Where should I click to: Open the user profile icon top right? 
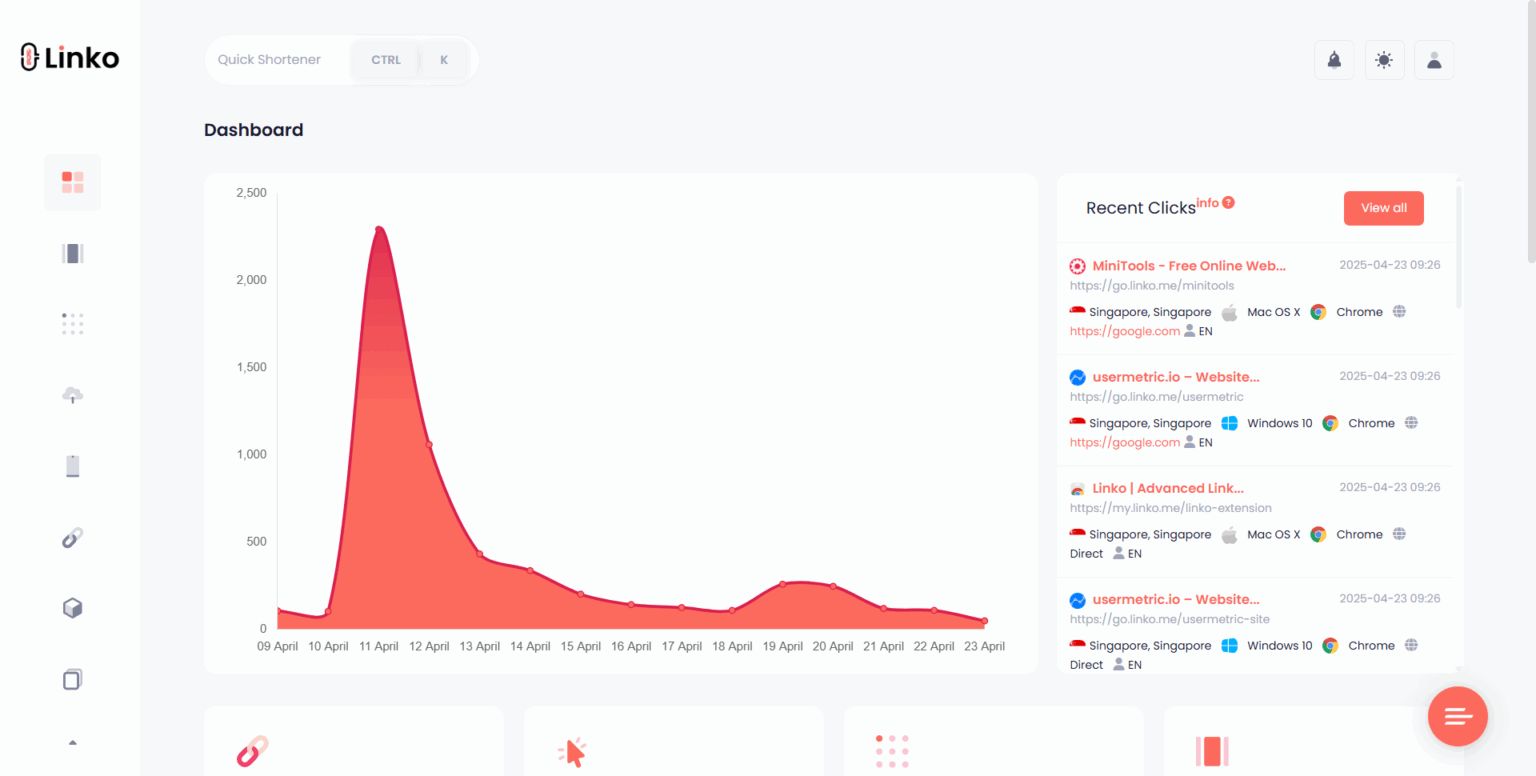click(x=1434, y=59)
